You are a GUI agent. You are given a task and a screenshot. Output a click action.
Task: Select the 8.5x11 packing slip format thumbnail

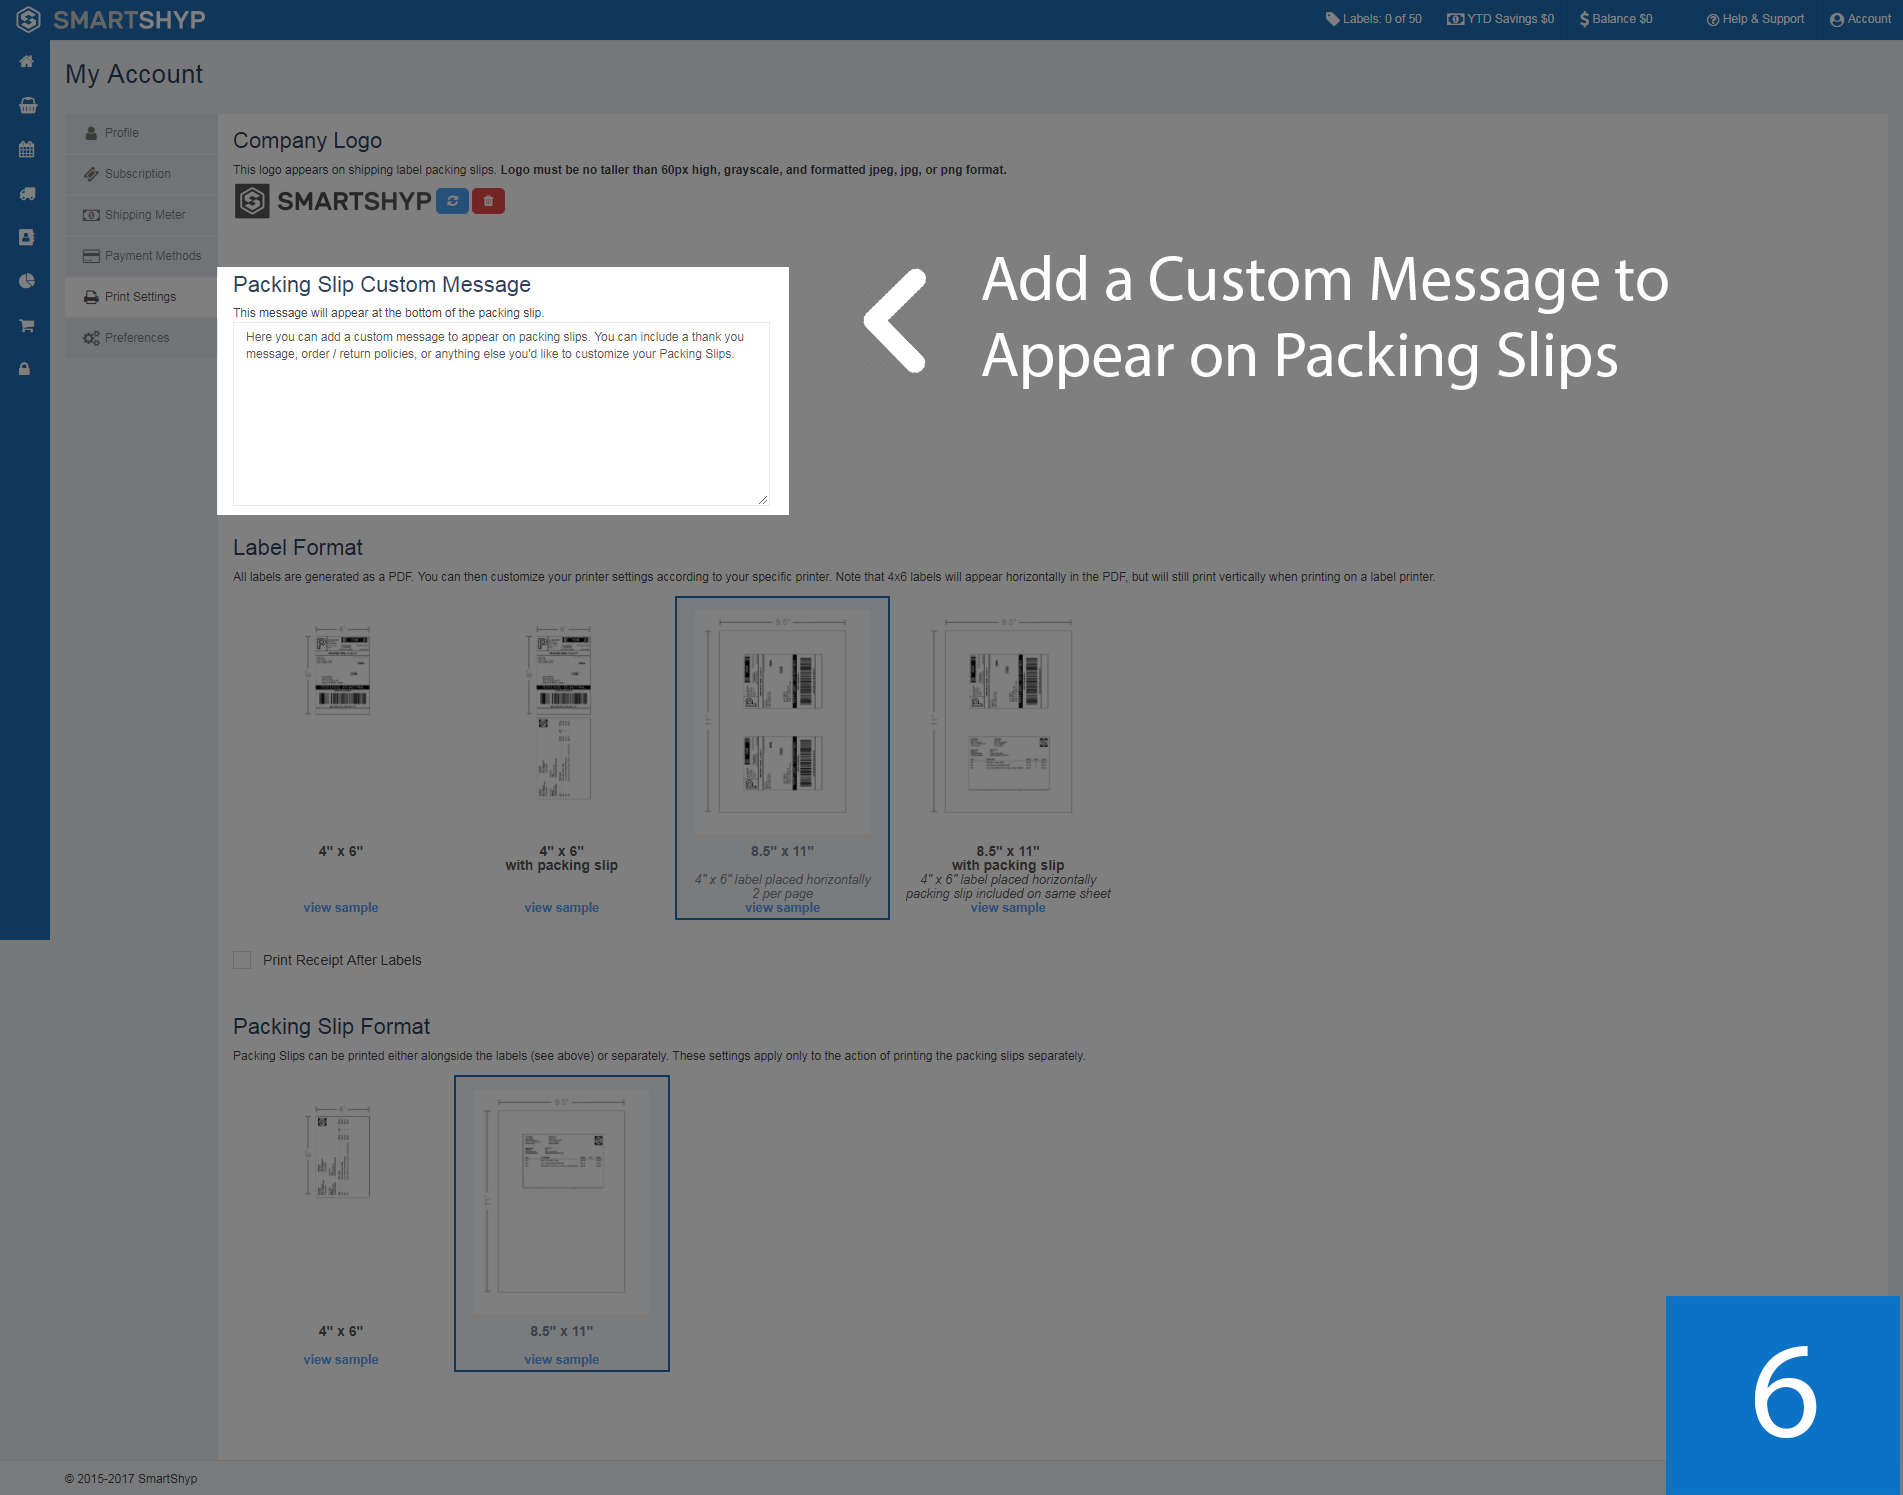click(x=562, y=1201)
